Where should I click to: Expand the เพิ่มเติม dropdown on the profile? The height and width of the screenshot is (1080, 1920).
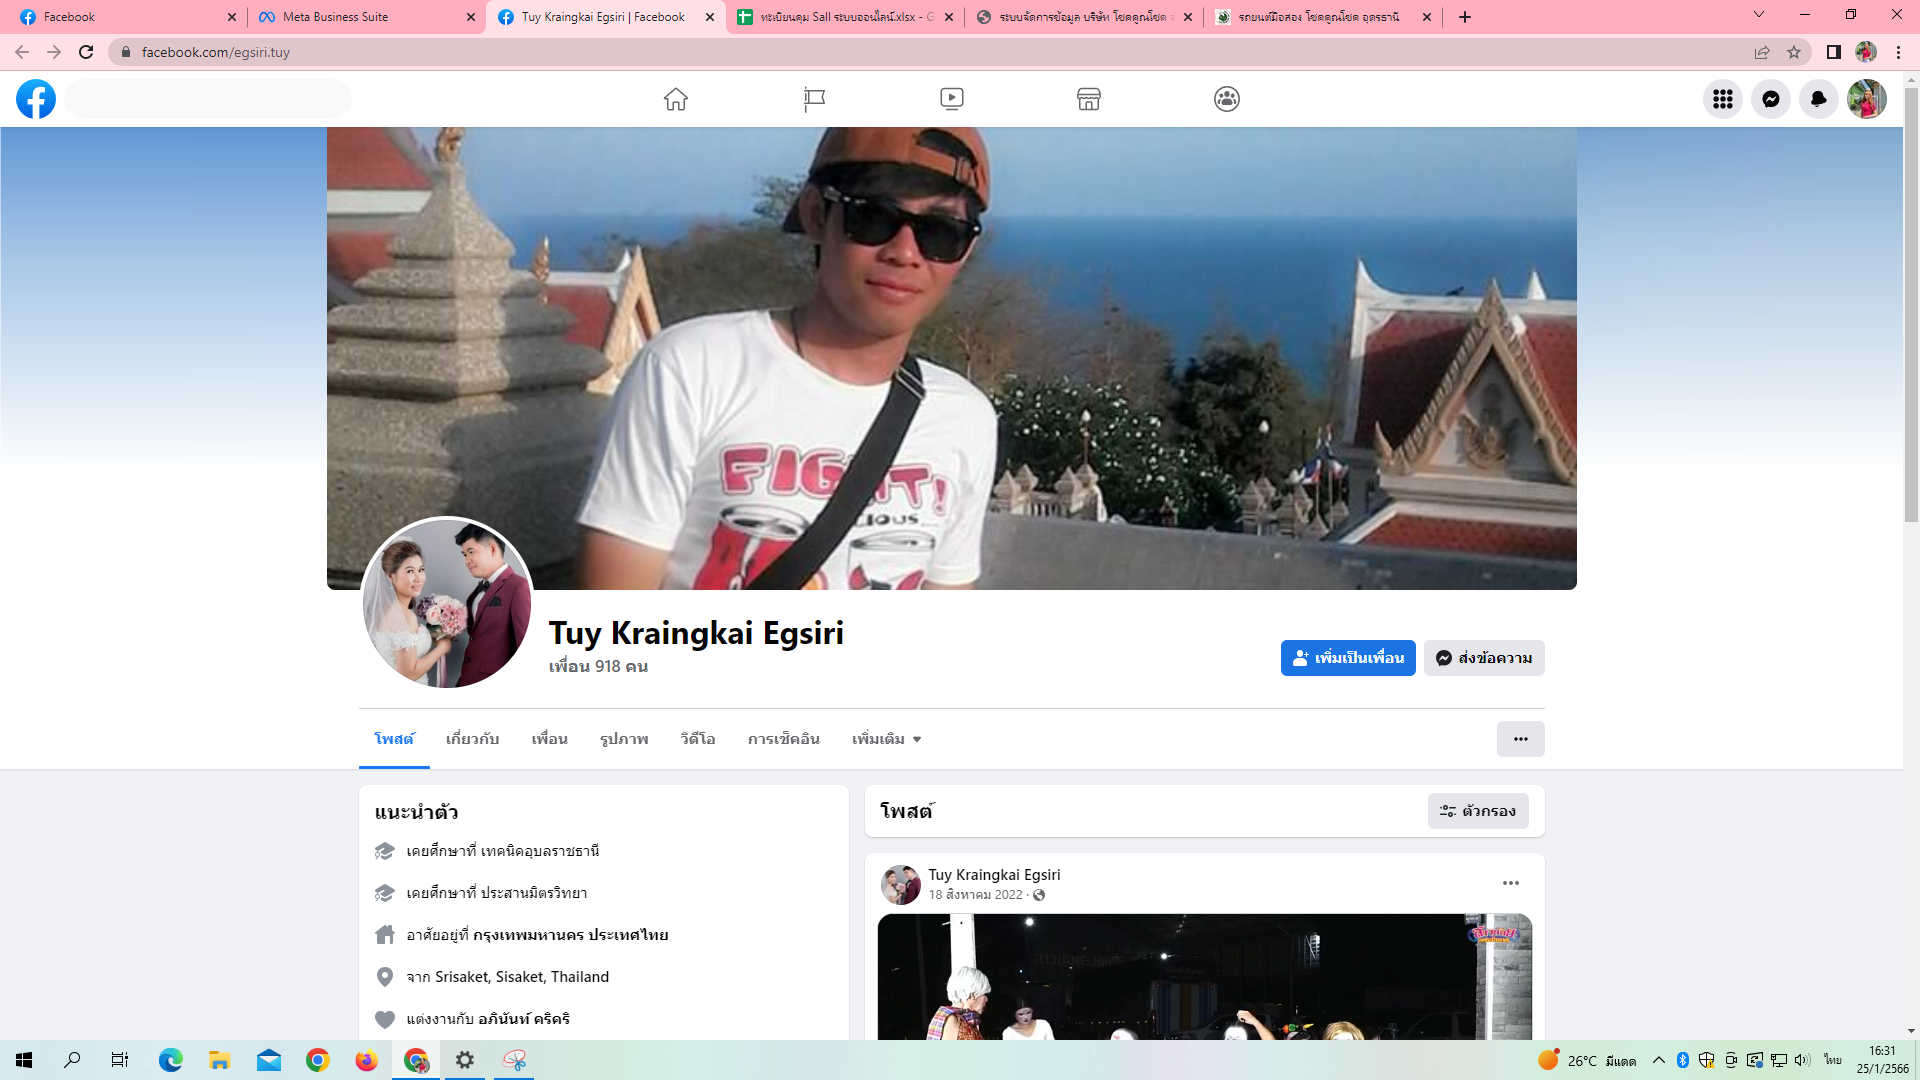coord(886,739)
